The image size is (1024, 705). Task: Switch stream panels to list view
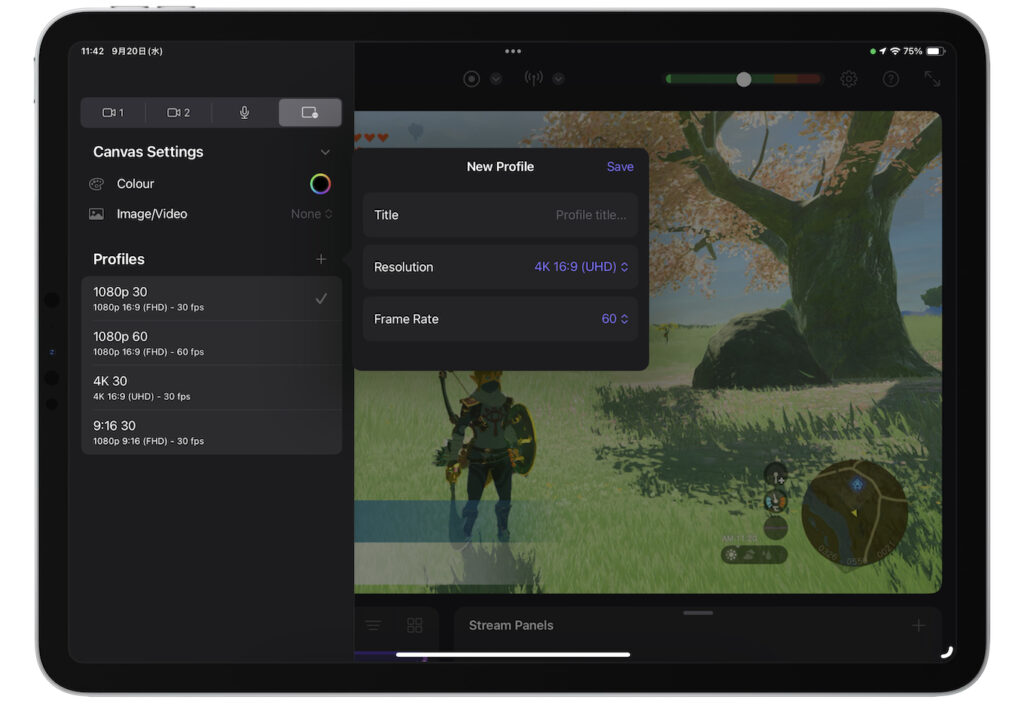(x=373, y=624)
